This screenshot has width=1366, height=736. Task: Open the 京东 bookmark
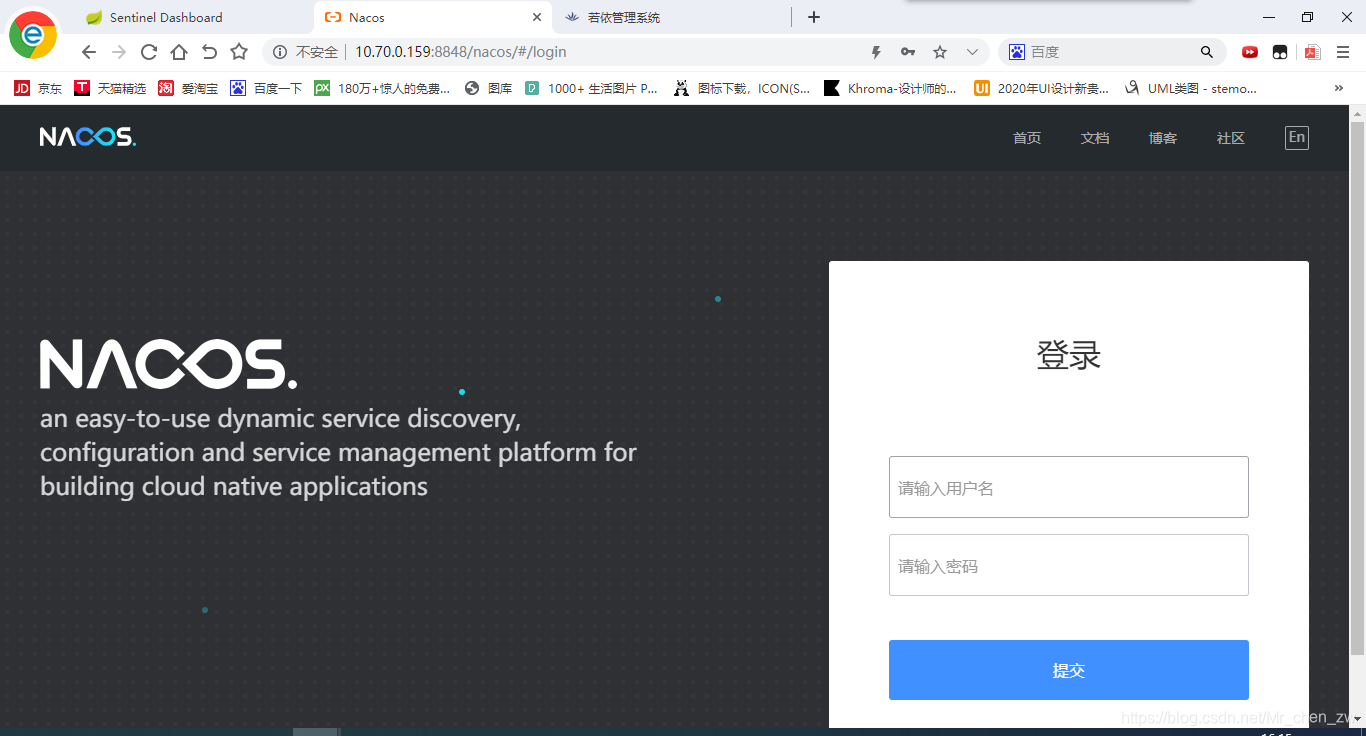(38, 88)
